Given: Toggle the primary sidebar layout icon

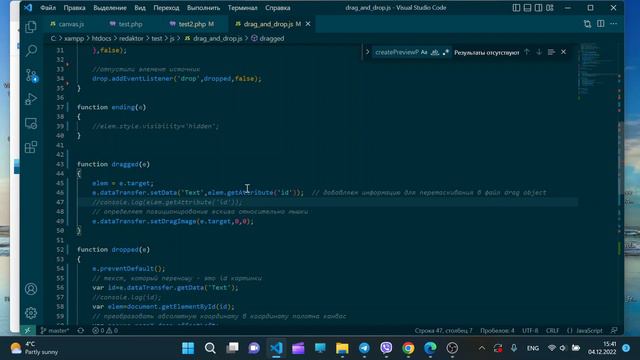Looking at the screenshot, I should point(516,8).
